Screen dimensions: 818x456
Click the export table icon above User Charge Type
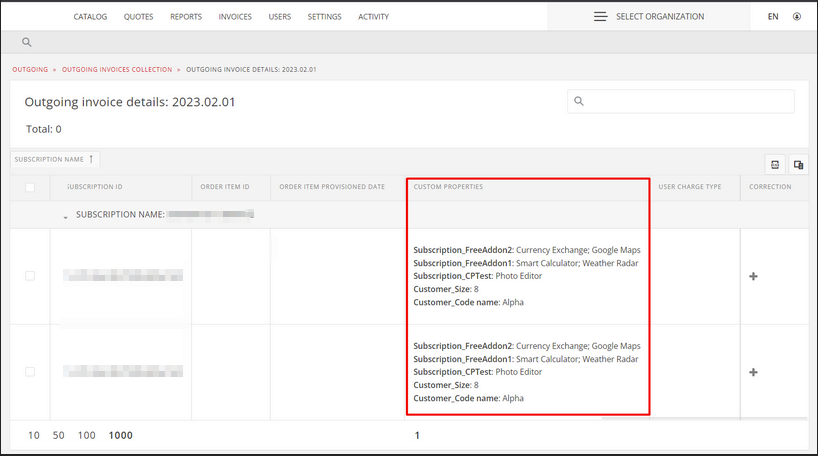[775, 165]
